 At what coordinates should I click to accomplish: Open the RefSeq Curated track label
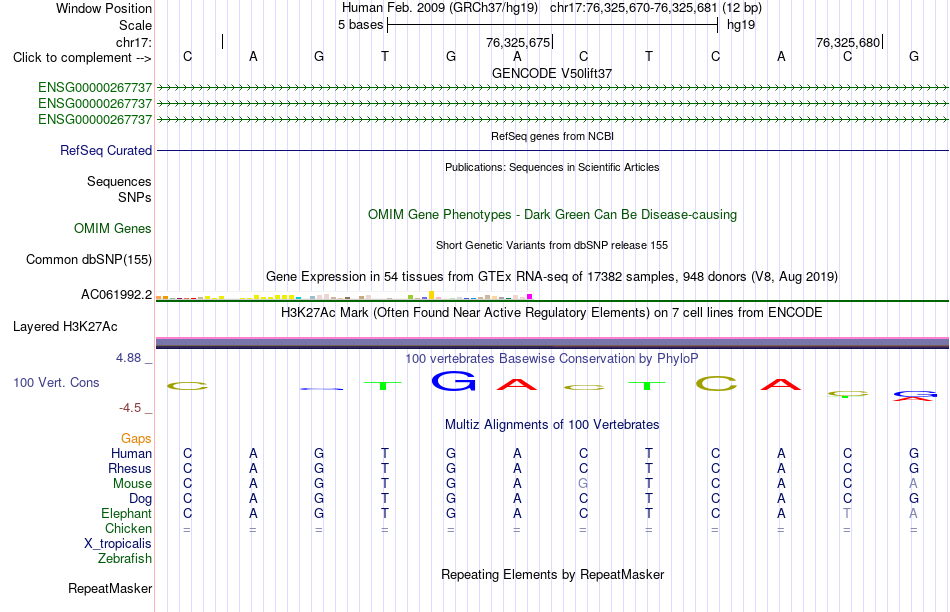point(106,150)
